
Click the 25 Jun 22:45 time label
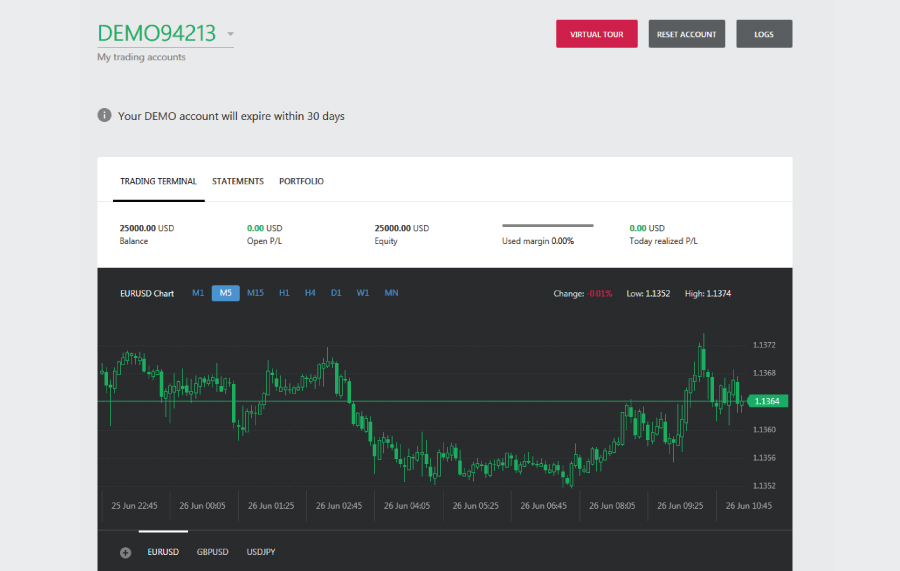pos(134,506)
